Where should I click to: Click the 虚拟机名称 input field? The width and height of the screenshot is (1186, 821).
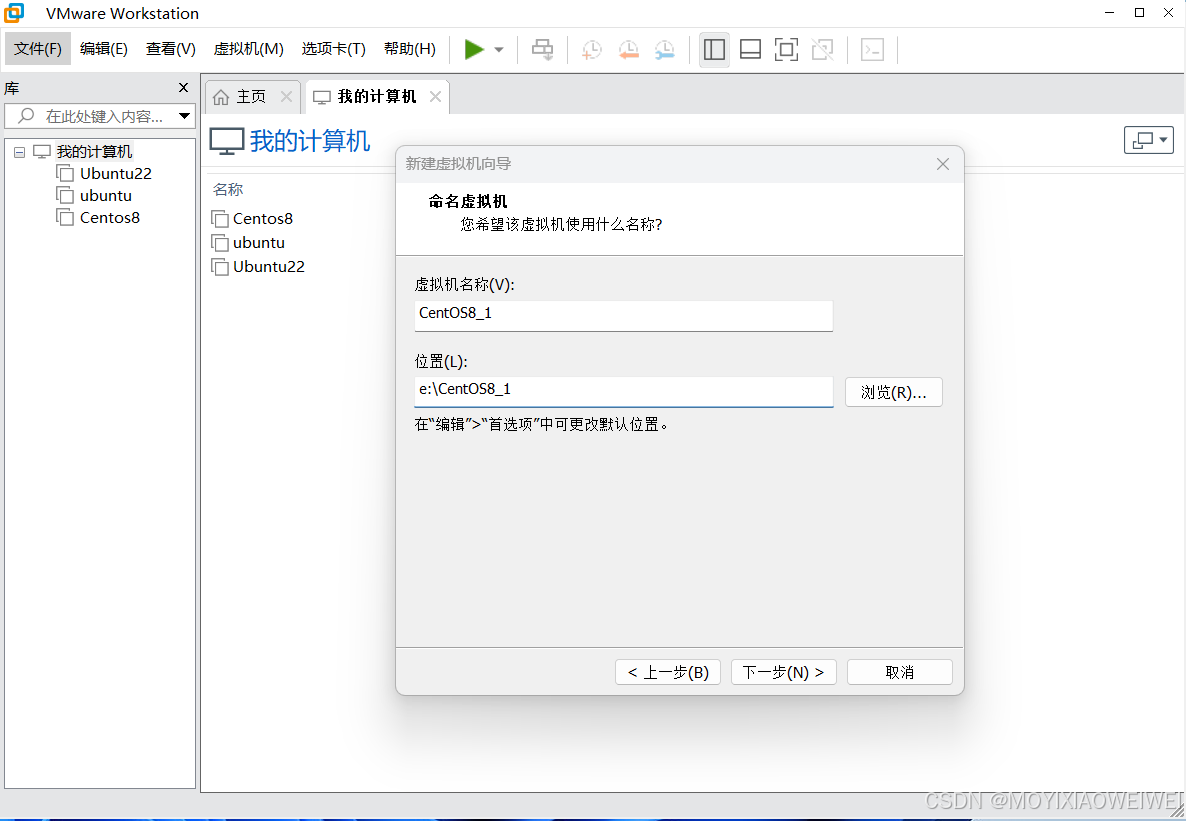(x=623, y=316)
